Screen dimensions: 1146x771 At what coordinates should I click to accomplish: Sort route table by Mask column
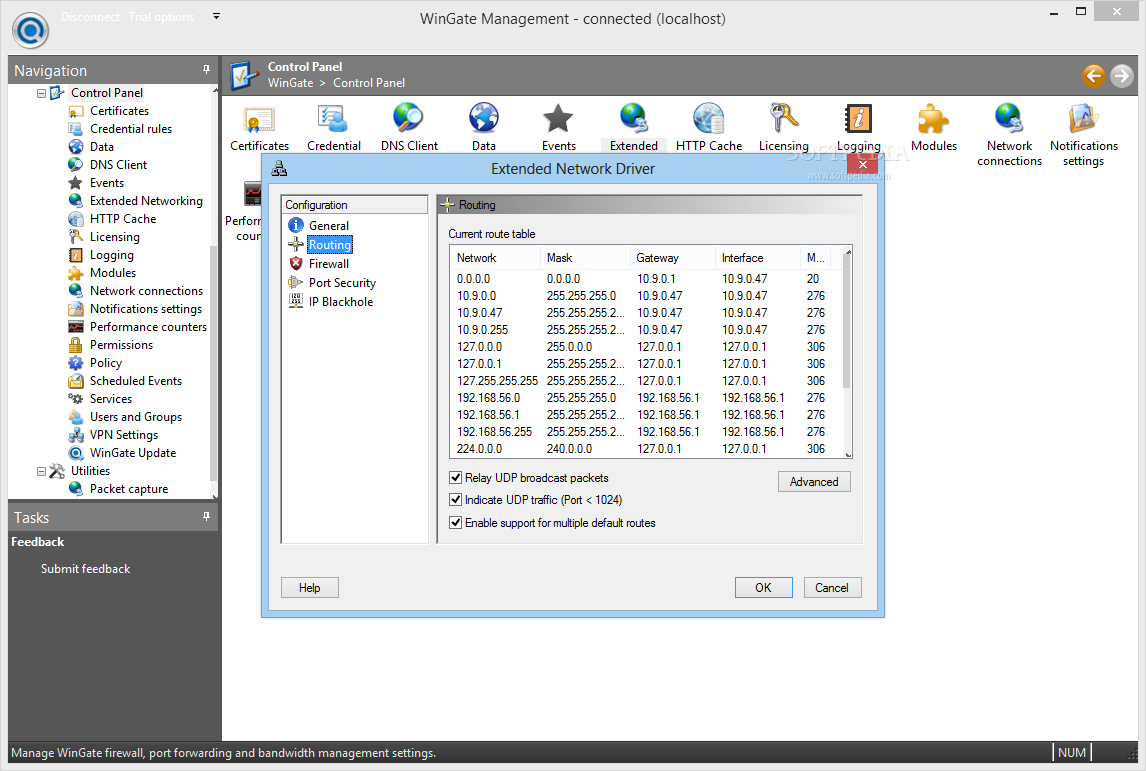[585, 258]
